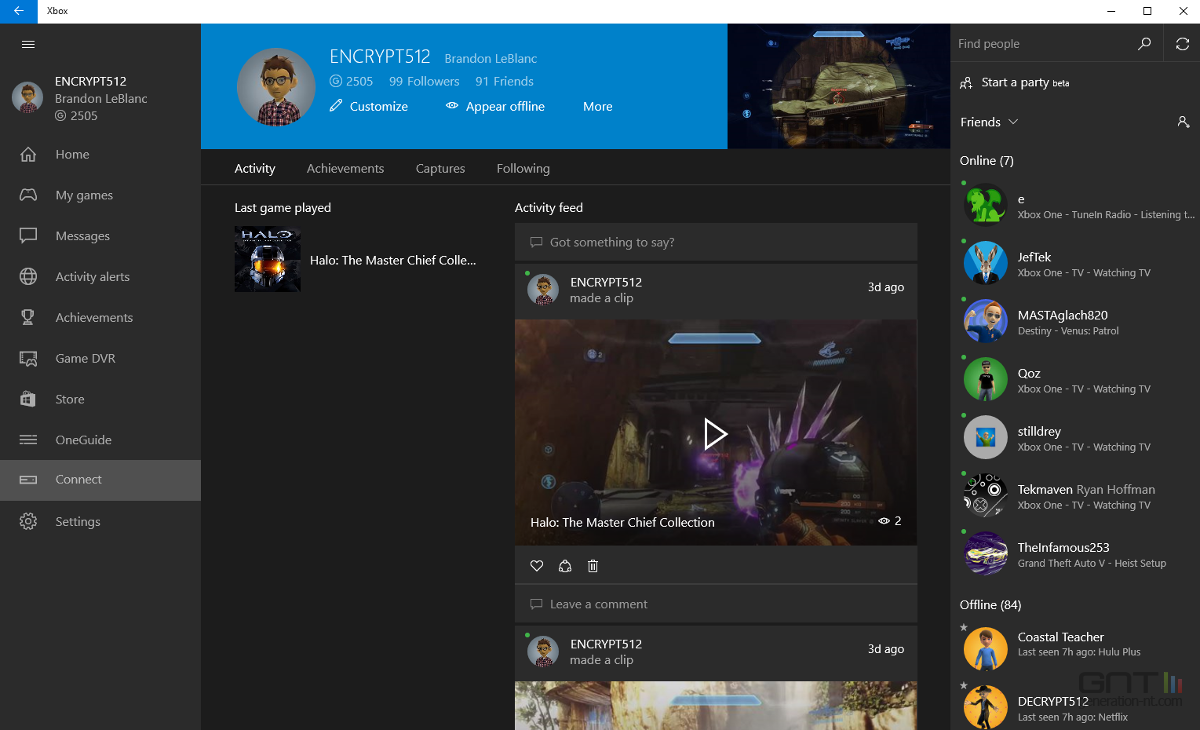
Task: Click the 'Got something to say?' box
Action: coord(716,242)
